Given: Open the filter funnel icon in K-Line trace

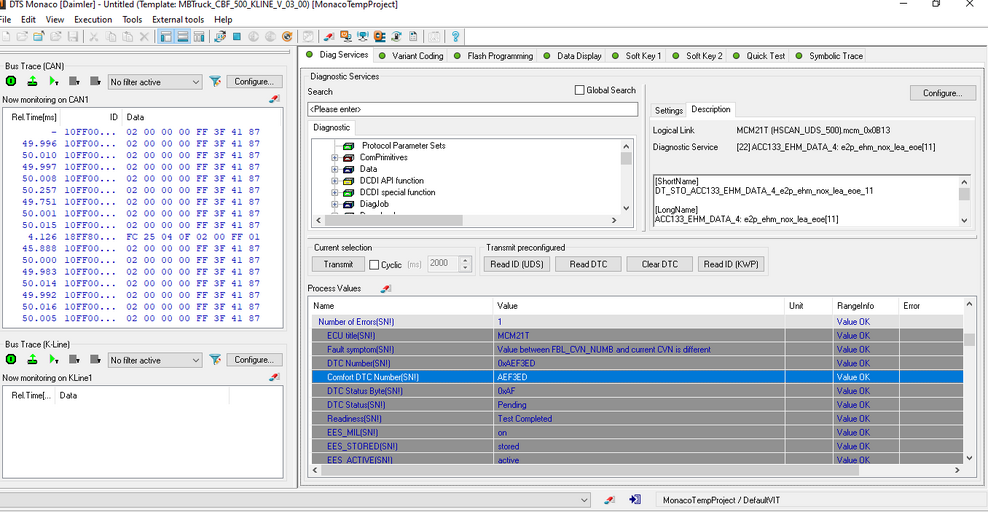Looking at the screenshot, I should click(x=215, y=360).
